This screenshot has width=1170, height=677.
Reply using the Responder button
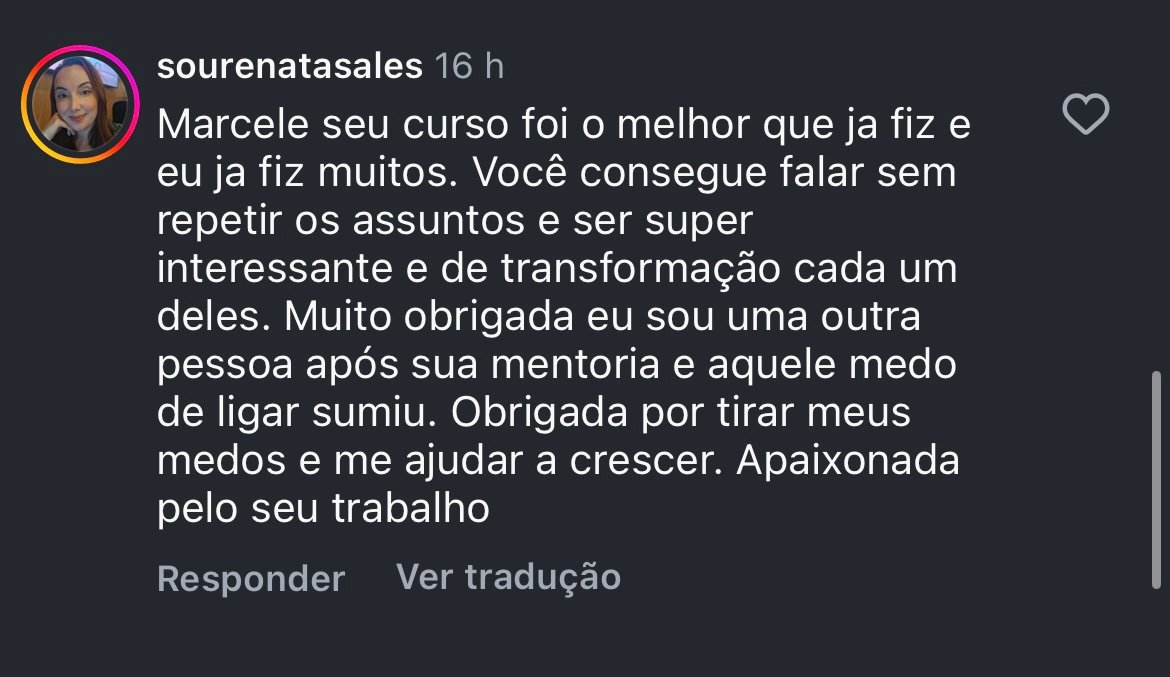click(251, 579)
